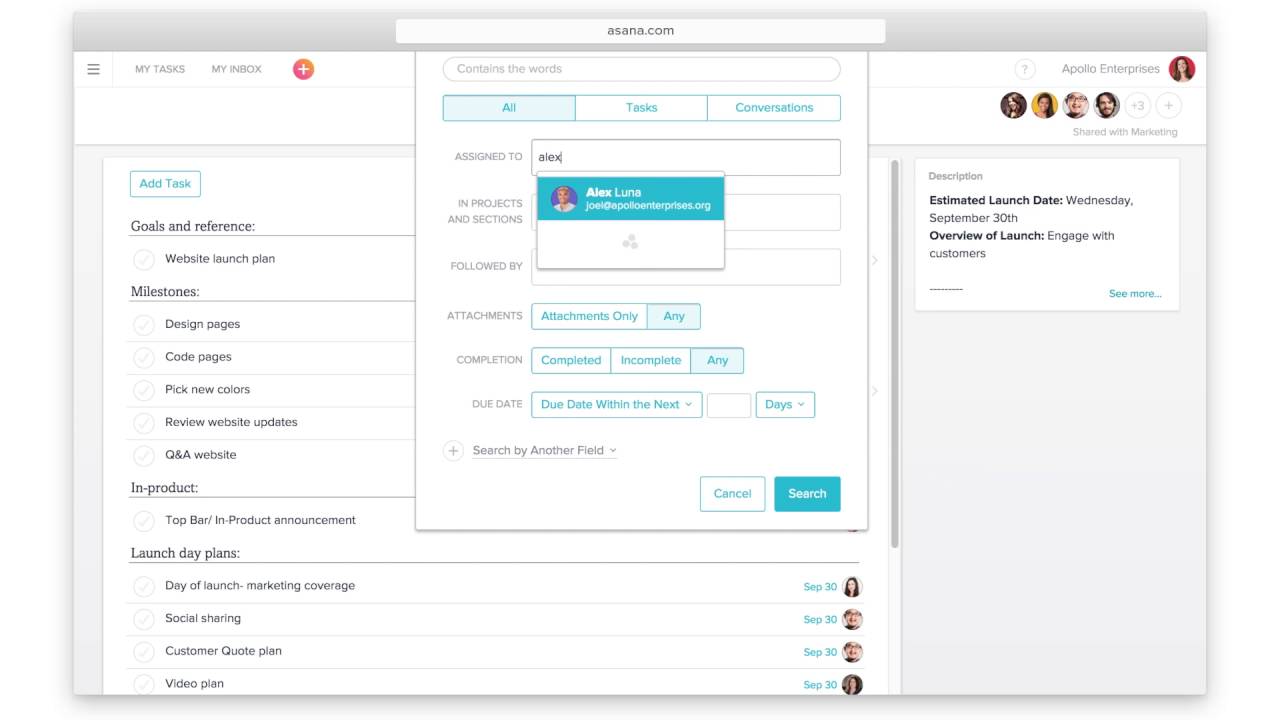
Task: Click the third project member avatar with glasses
Action: tap(1075, 105)
